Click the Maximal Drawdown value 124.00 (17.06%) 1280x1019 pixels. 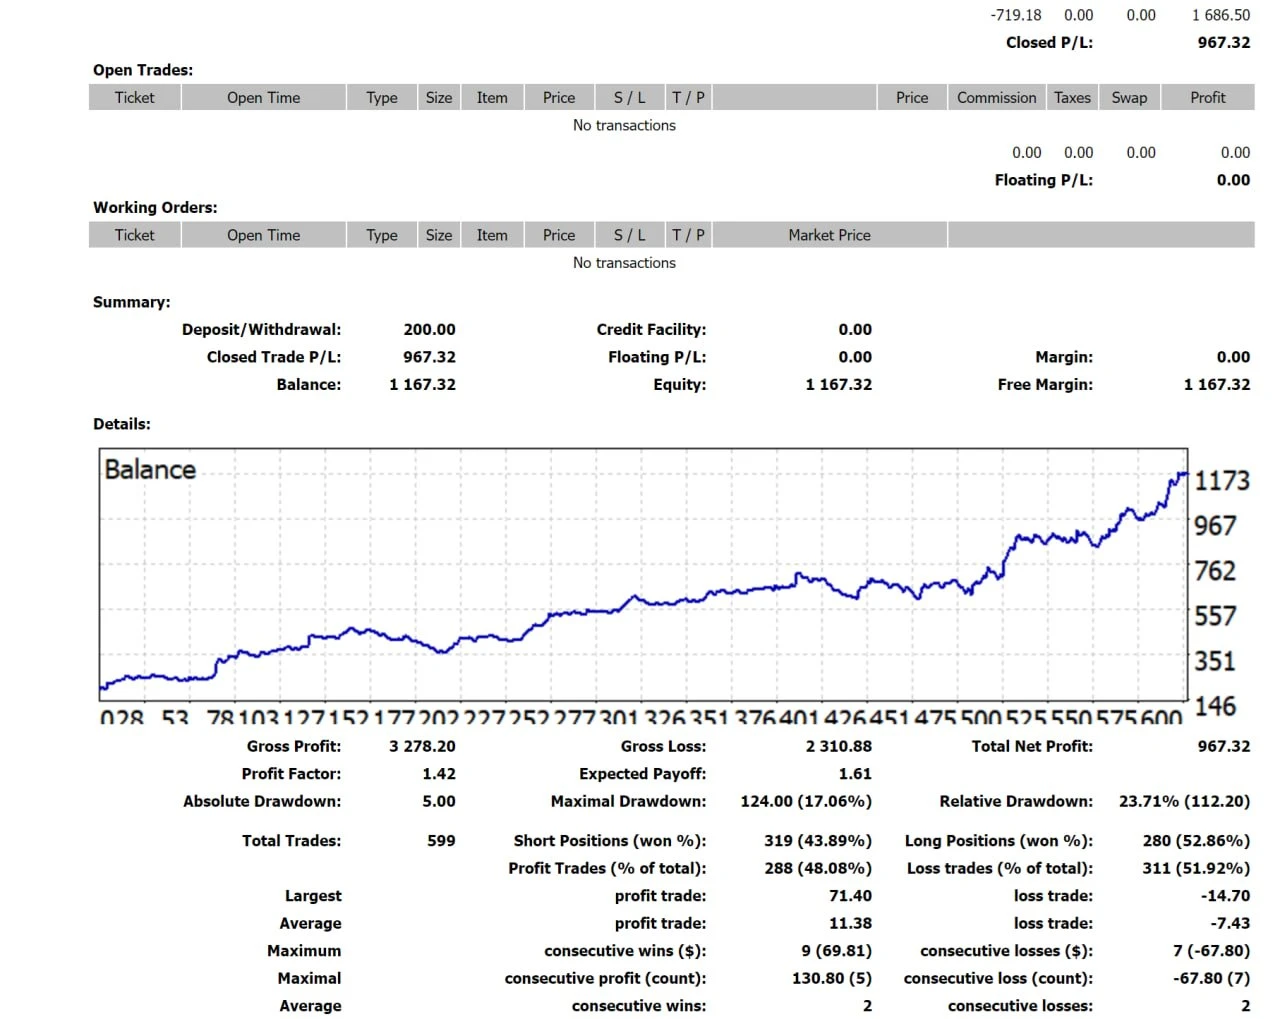805,801
